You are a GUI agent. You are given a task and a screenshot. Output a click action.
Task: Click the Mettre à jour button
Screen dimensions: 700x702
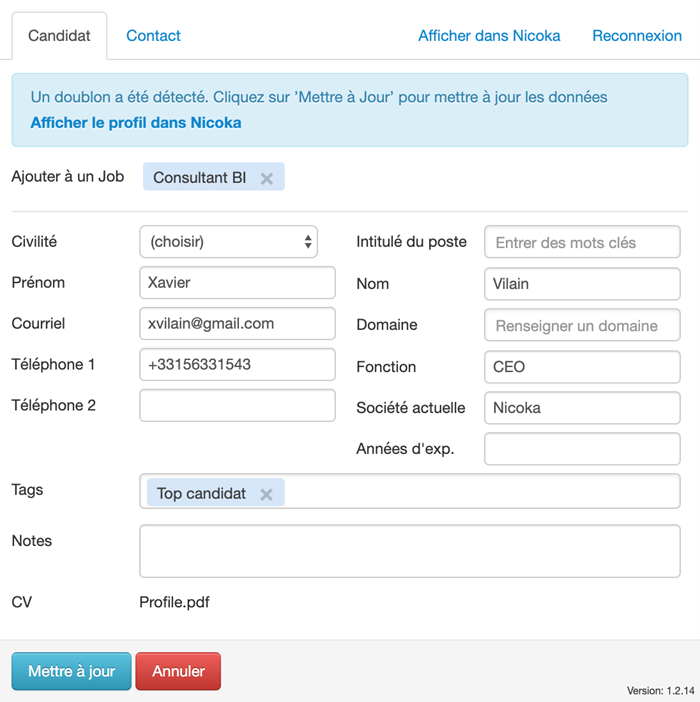pos(72,671)
